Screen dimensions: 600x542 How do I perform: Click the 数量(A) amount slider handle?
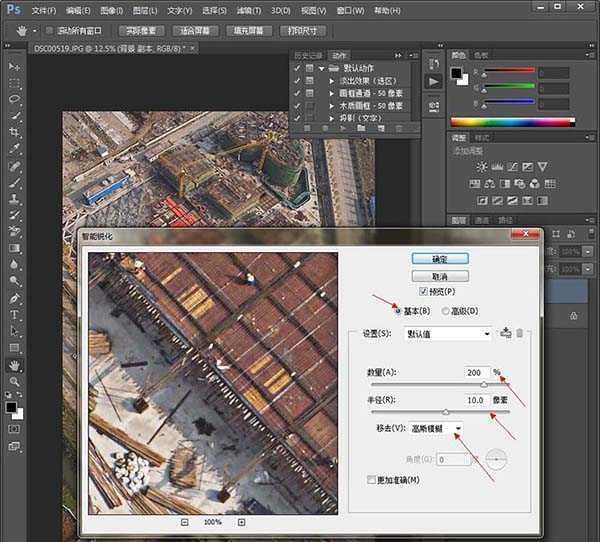pyautogui.click(x=484, y=384)
